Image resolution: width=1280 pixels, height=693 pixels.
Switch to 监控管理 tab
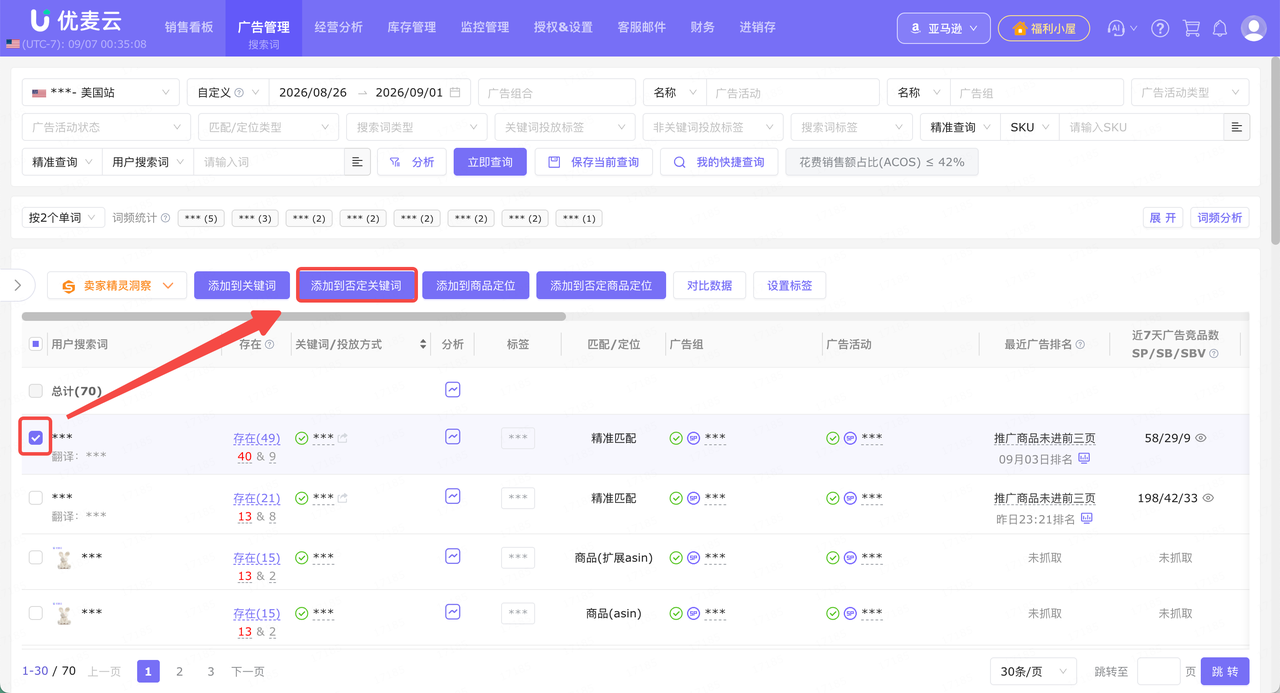coord(485,27)
